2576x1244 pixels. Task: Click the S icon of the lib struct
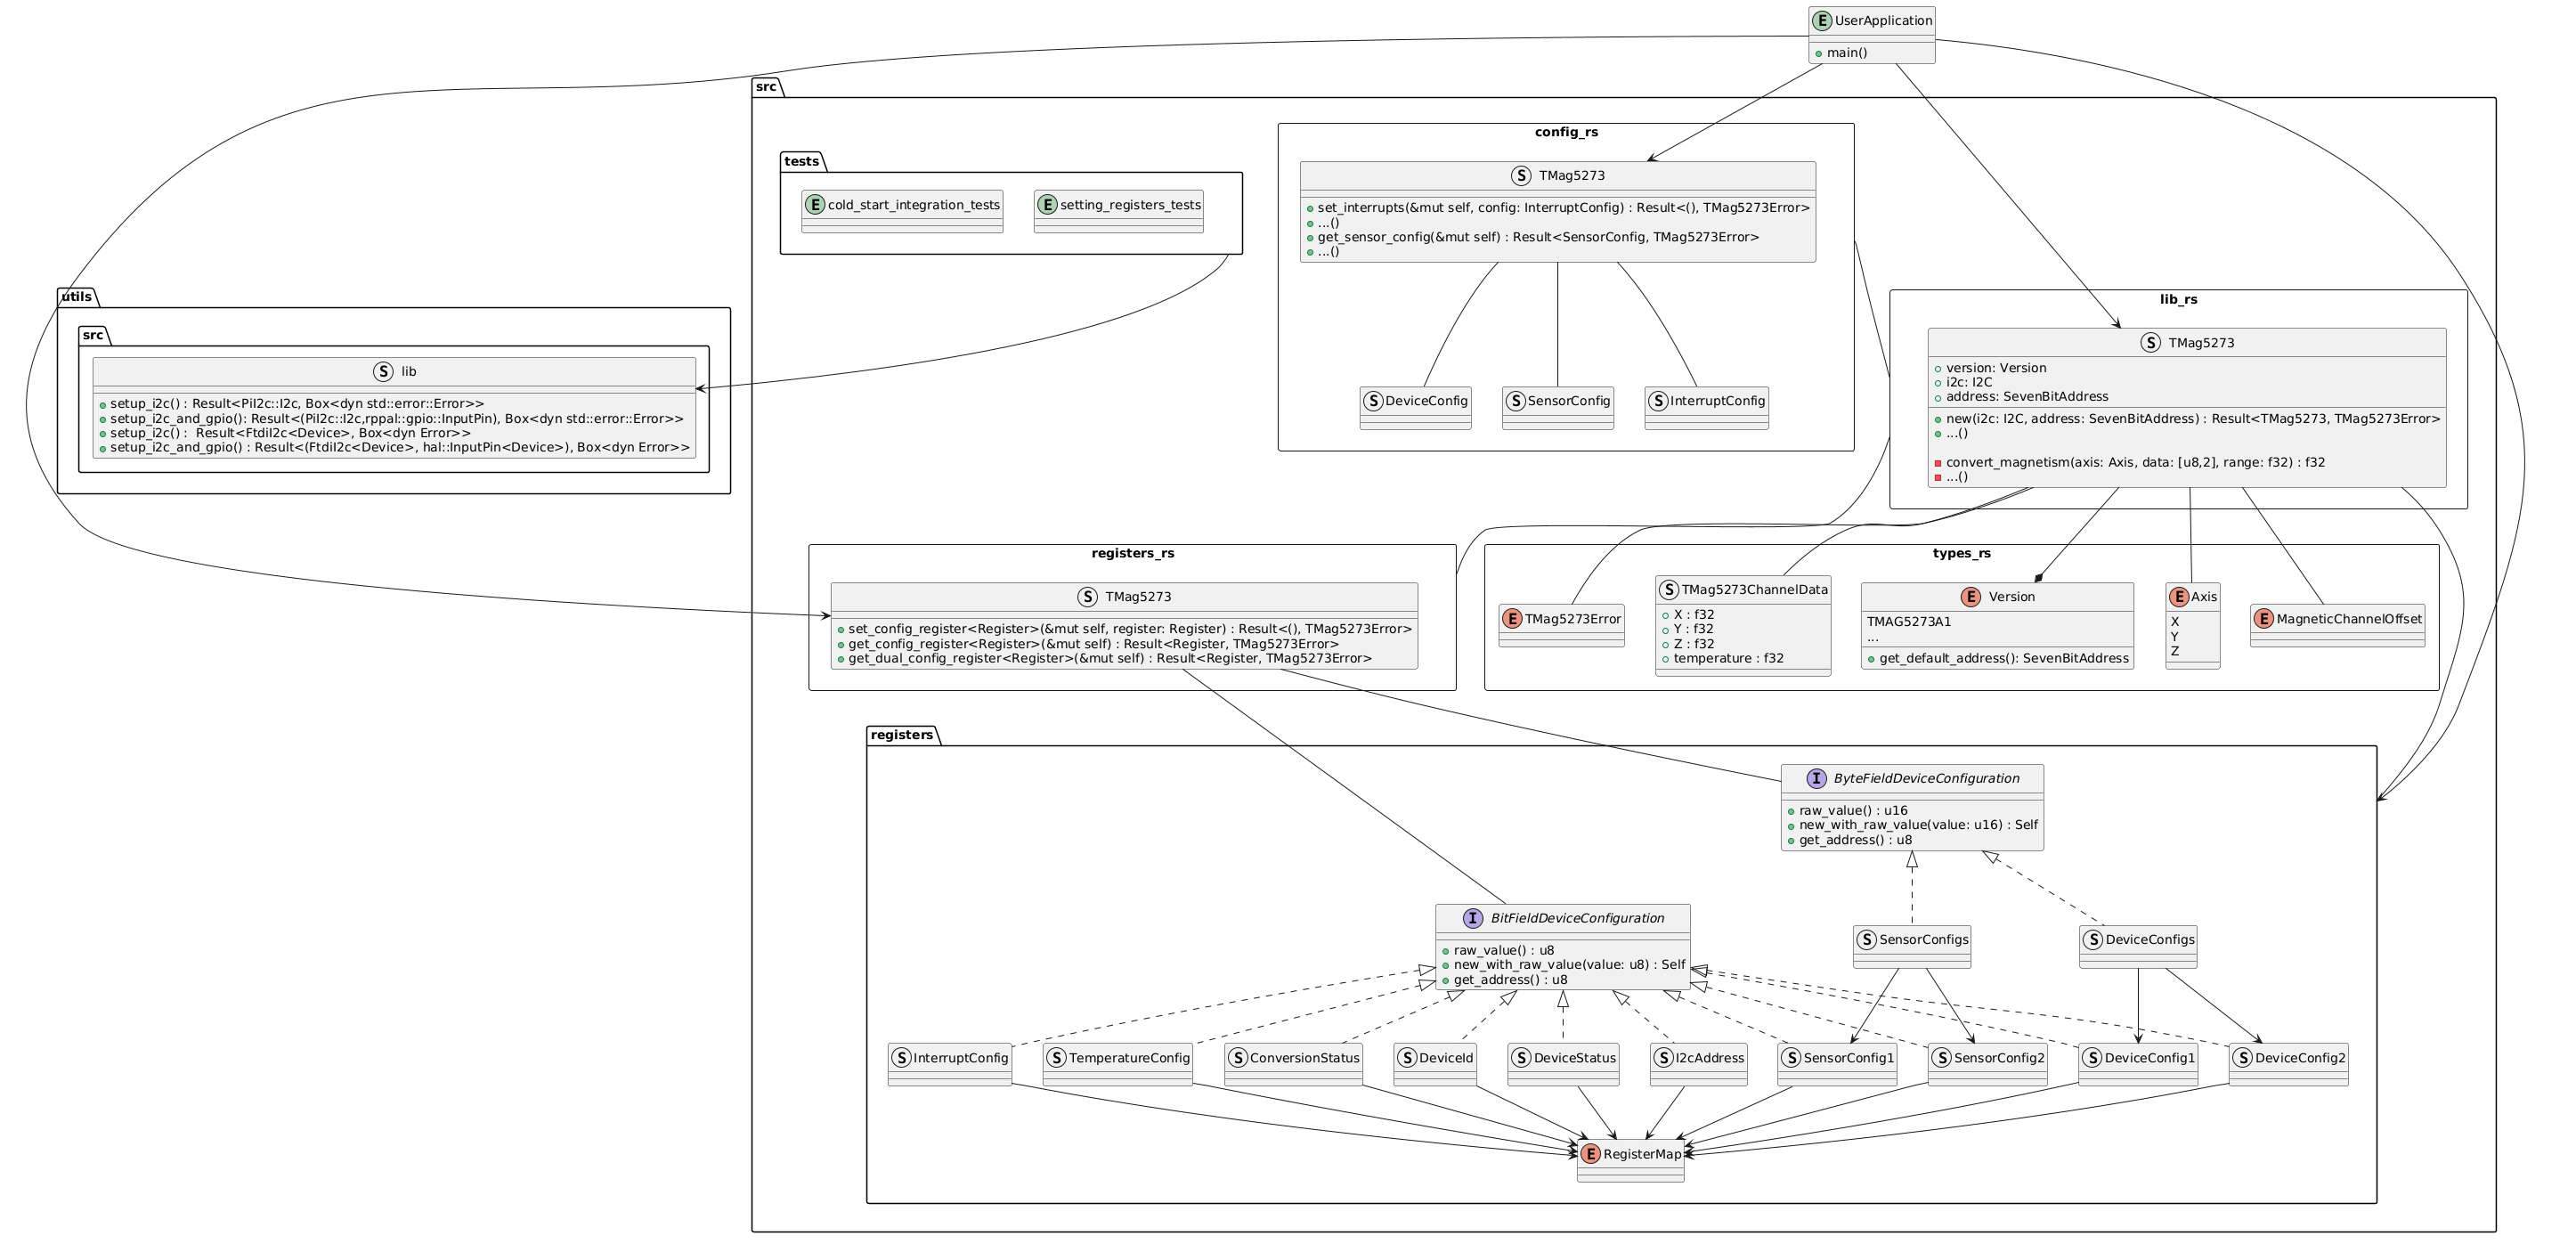383,371
